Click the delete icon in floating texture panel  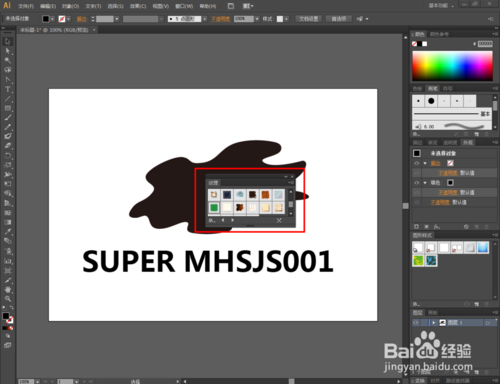279,220
